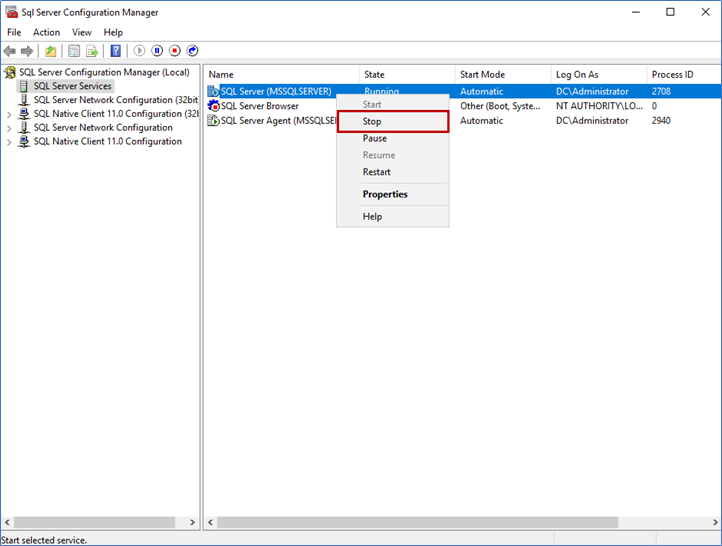
Task: Select the SQL Server Browser row name
Action: (260, 106)
